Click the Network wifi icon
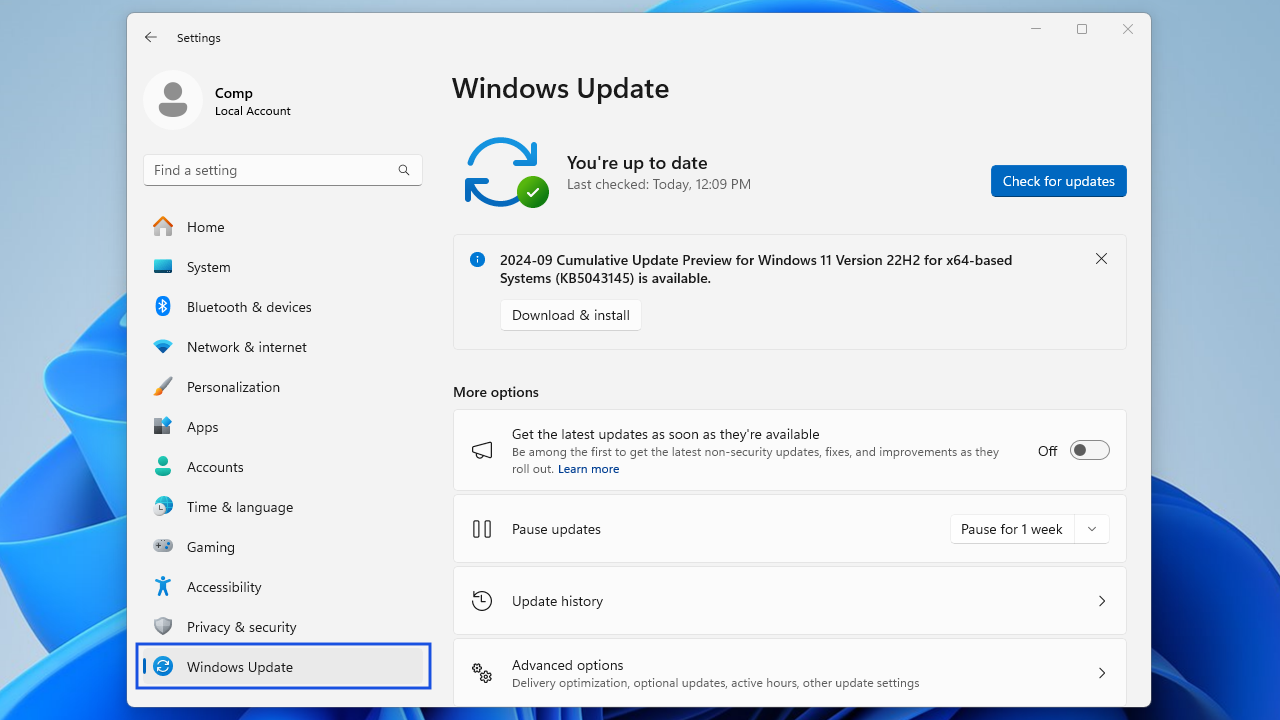Viewport: 1280px width, 720px height. (x=163, y=347)
